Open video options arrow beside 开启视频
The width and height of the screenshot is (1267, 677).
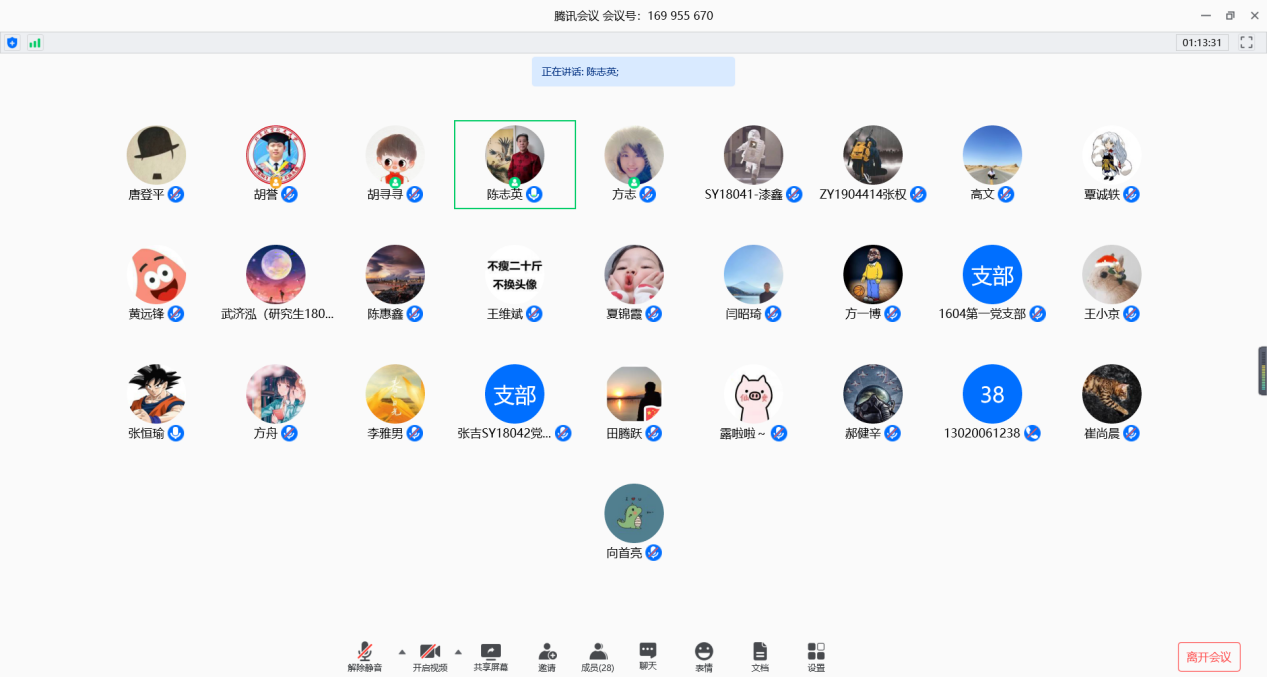(x=458, y=651)
